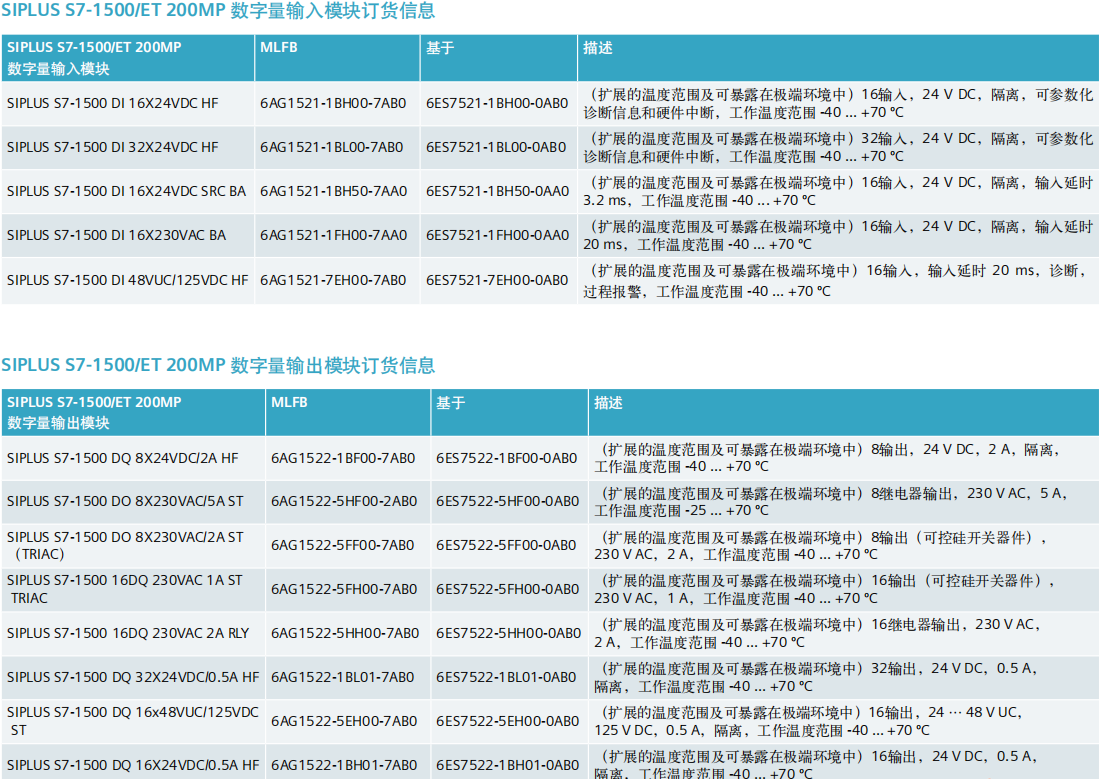Click the product name DO 8X230VAC/2A ST (TRIAC)
The image size is (1099, 779).
125,546
